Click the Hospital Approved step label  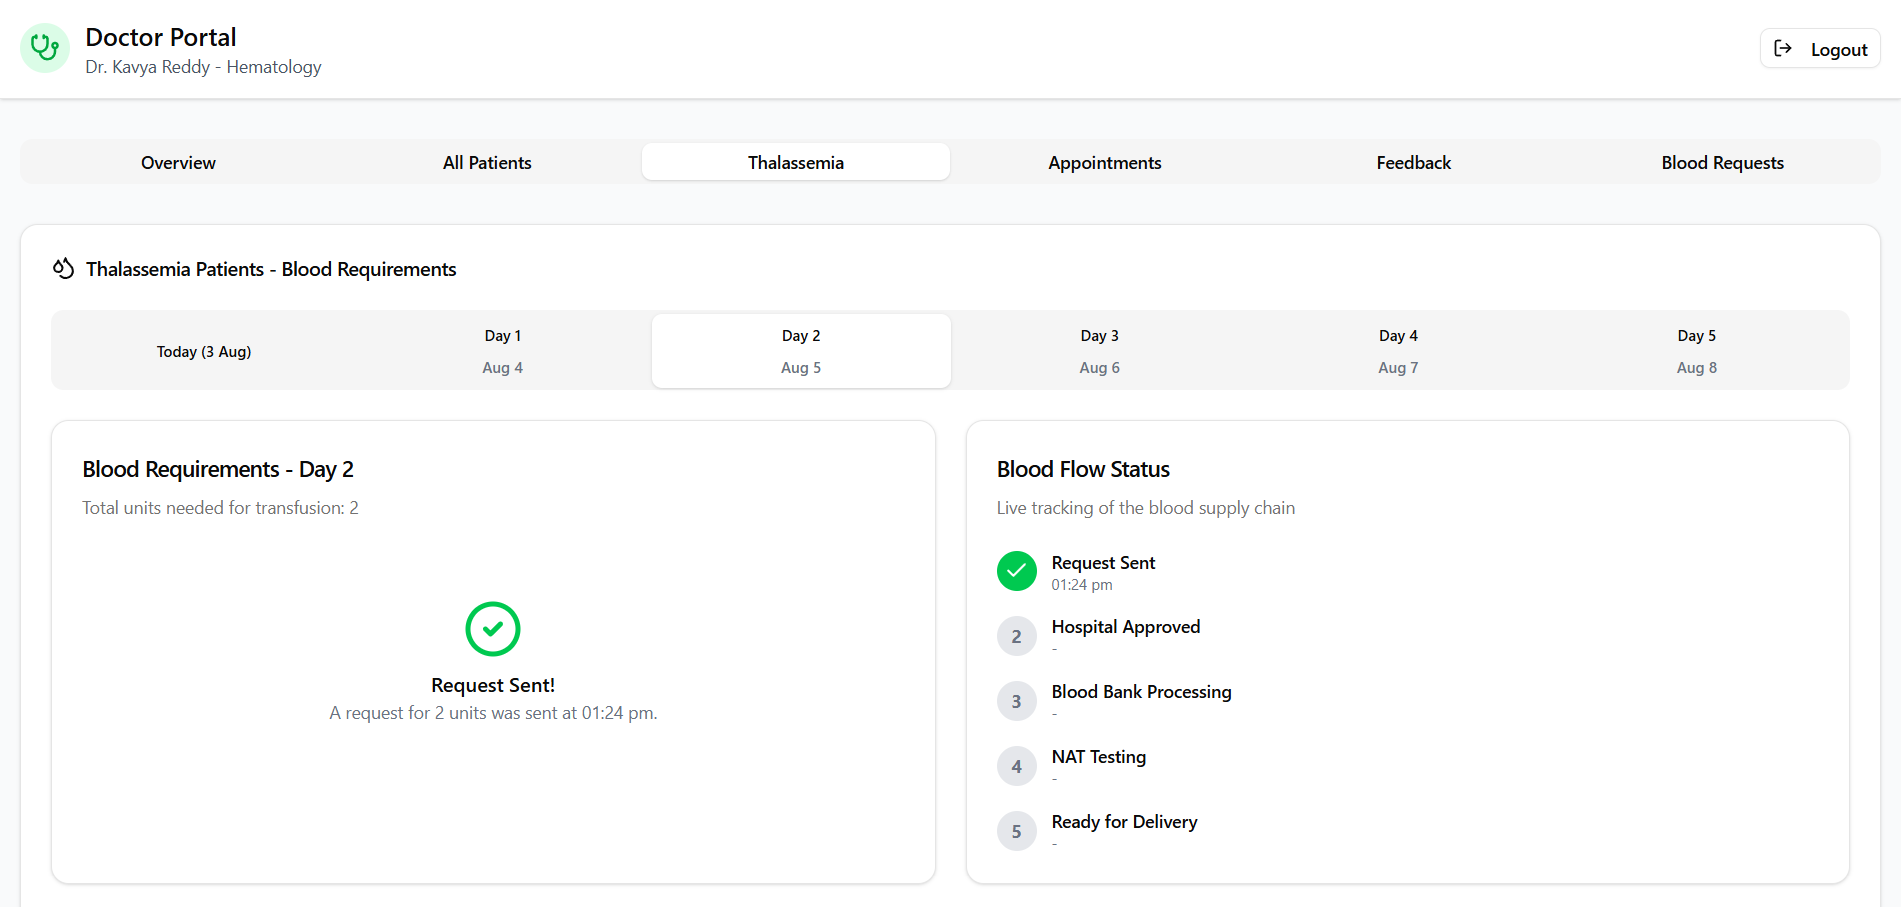(1126, 627)
